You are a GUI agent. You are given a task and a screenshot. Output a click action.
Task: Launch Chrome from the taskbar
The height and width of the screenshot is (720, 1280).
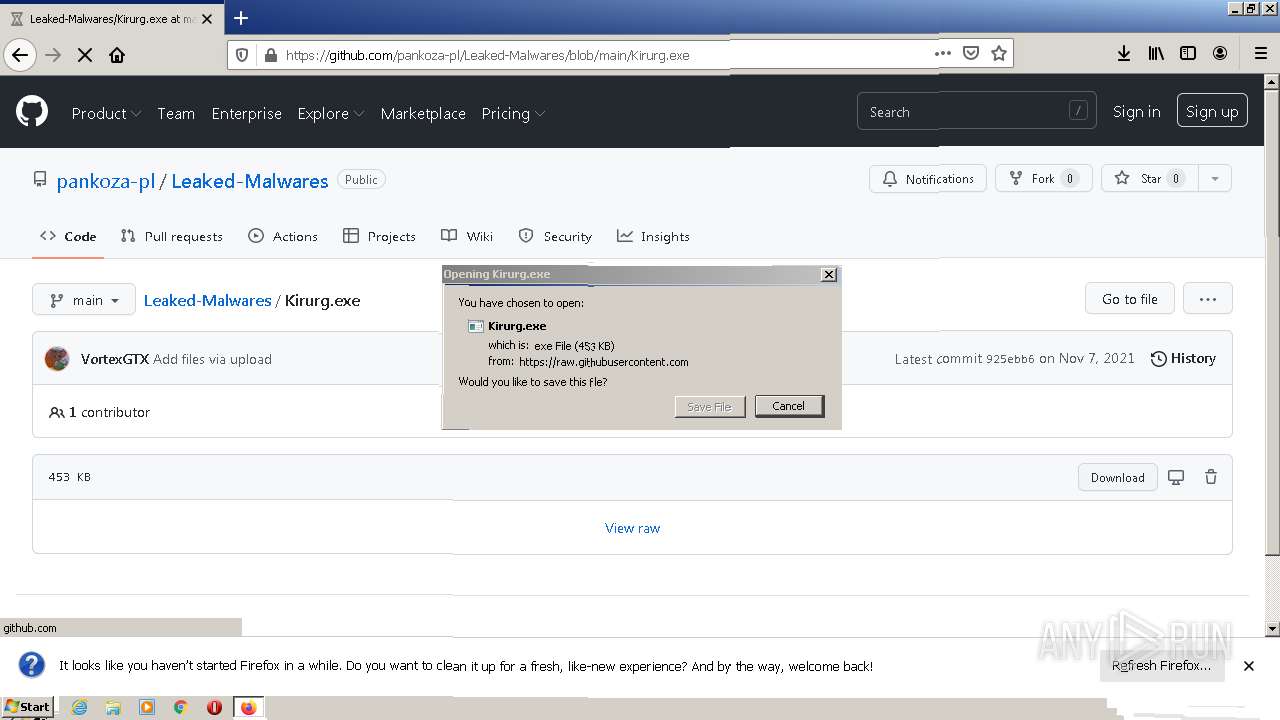(x=181, y=707)
